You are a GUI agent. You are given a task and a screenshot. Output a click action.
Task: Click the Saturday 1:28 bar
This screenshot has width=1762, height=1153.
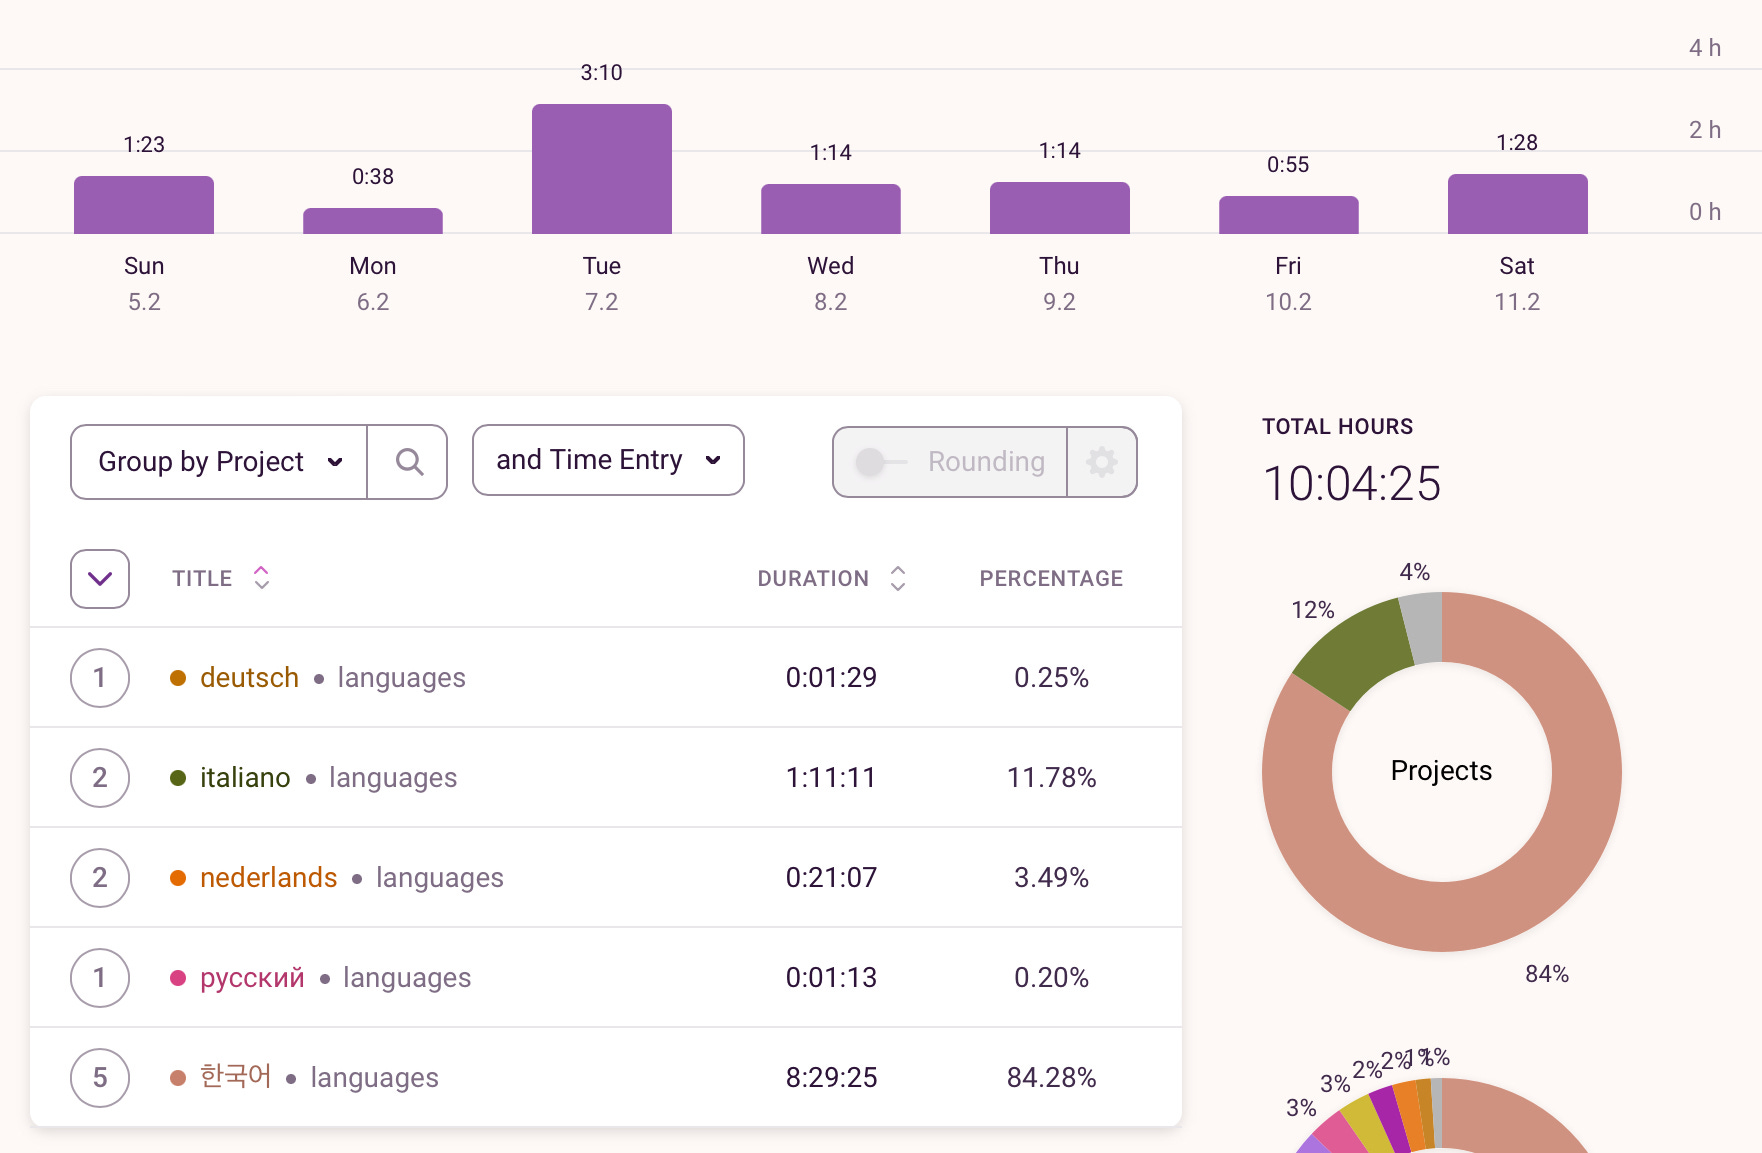pyautogui.click(x=1518, y=204)
